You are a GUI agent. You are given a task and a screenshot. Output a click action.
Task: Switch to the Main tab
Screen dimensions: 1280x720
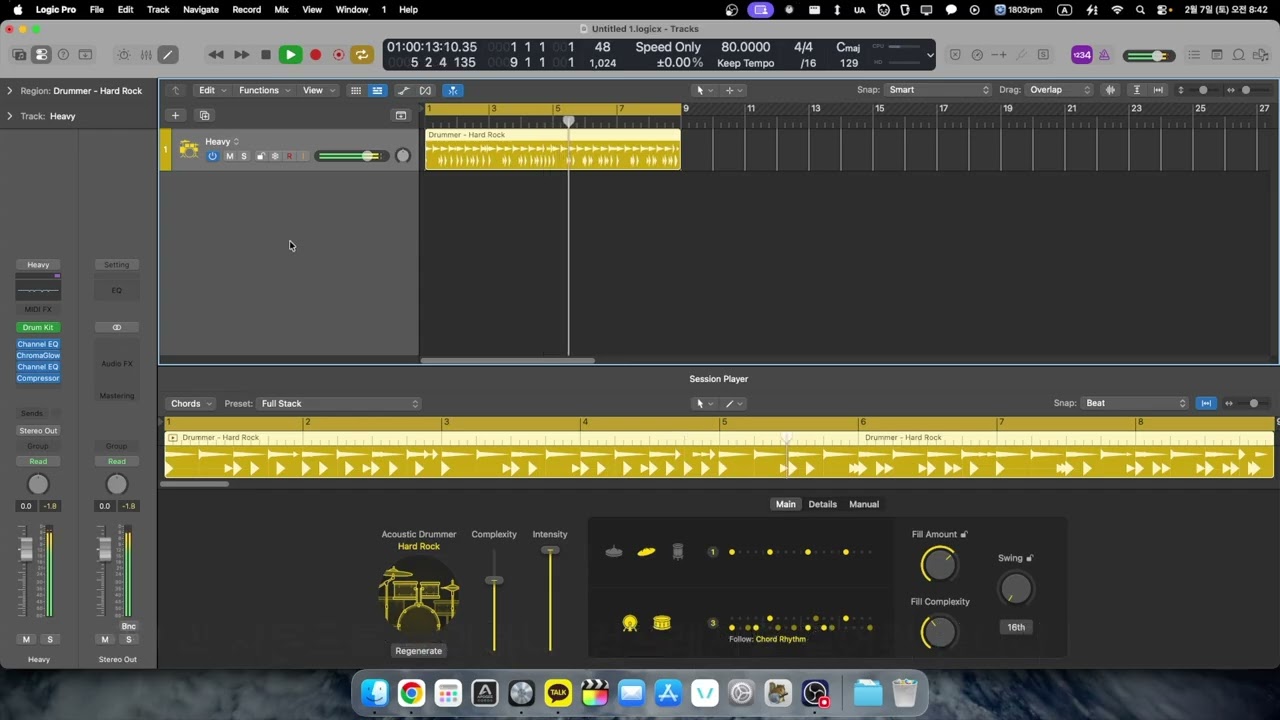click(x=786, y=504)
